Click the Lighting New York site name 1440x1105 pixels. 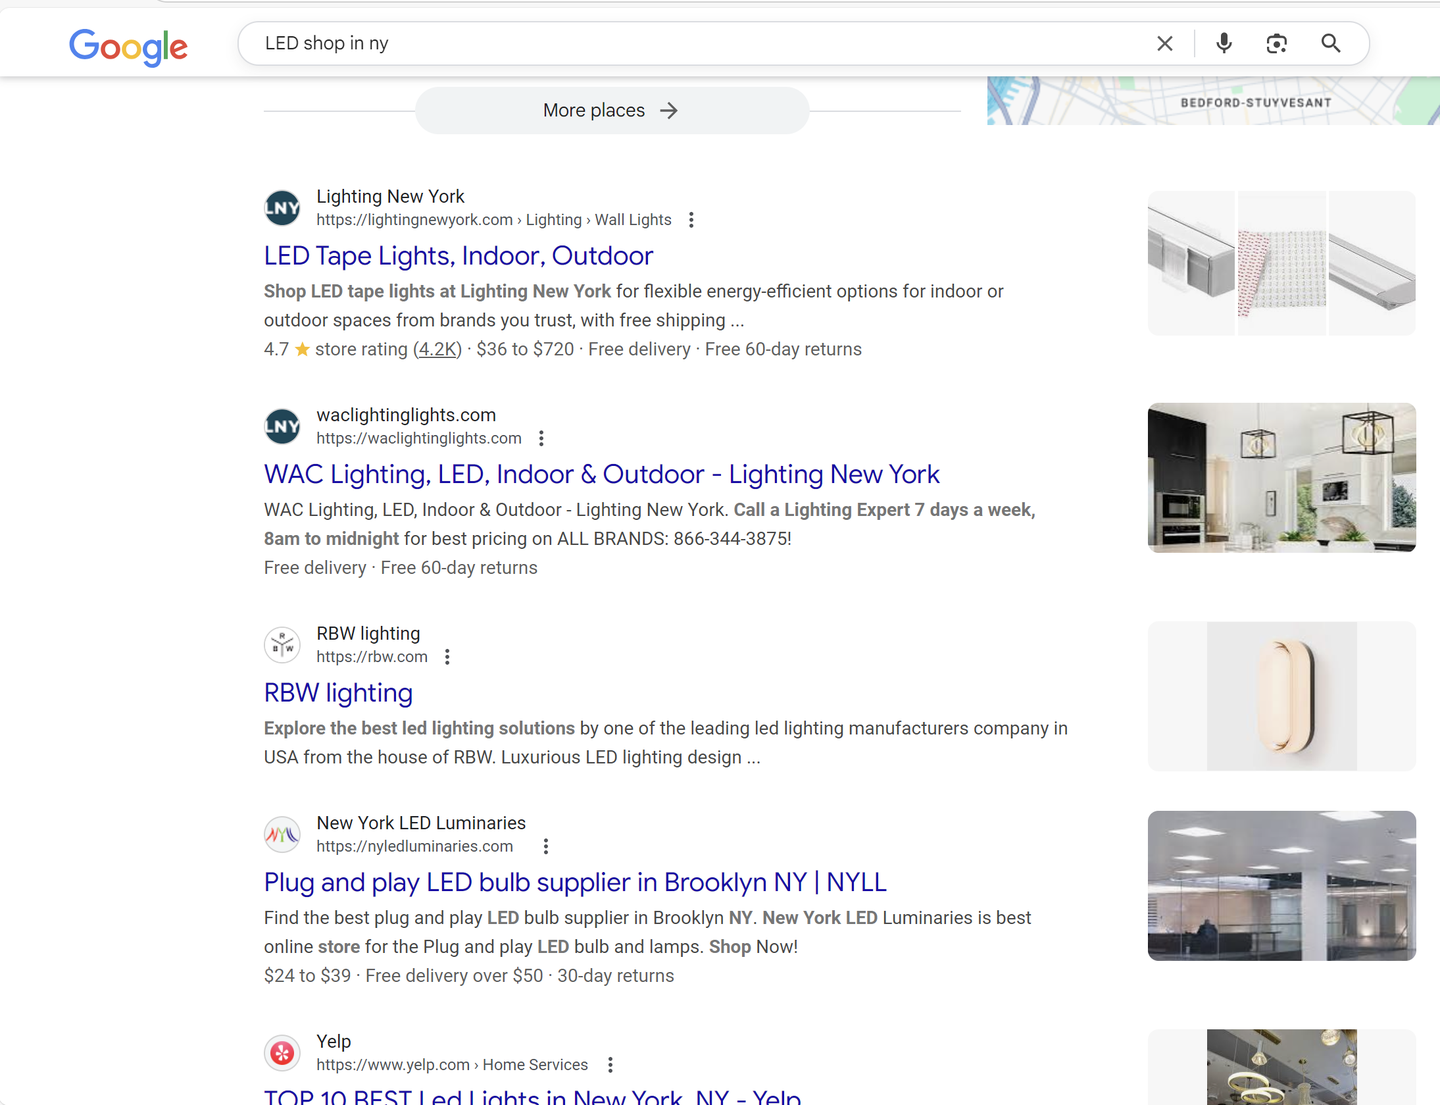pos(390,196)
